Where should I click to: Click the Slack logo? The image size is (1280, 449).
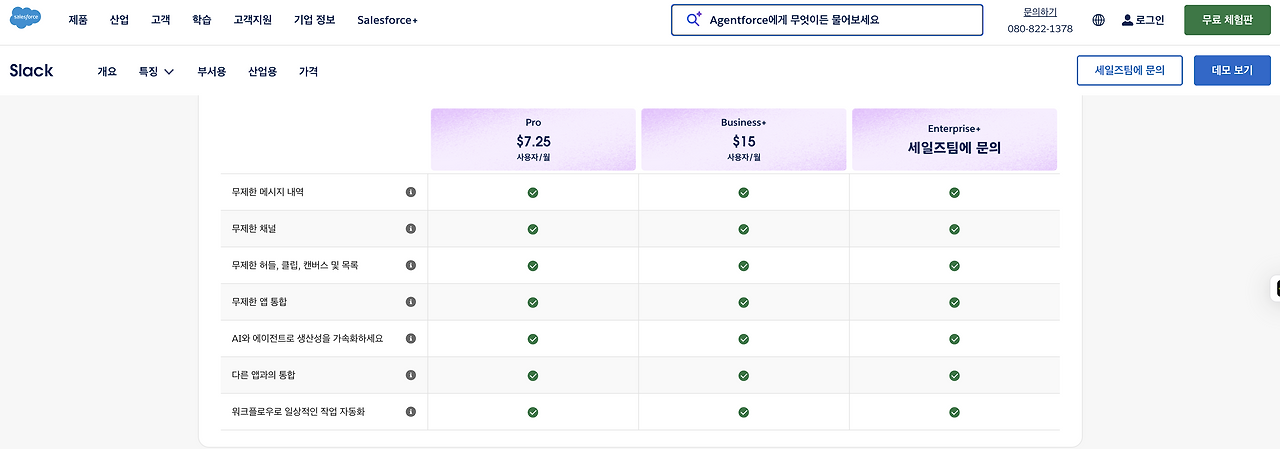click(x=32, y=71)
